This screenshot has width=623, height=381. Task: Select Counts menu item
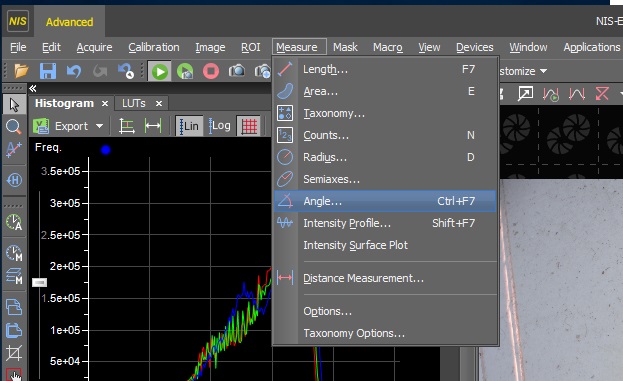tap(385, 135)
